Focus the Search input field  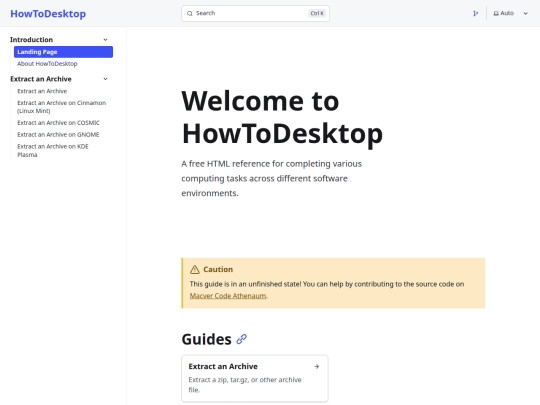point(256,13)
